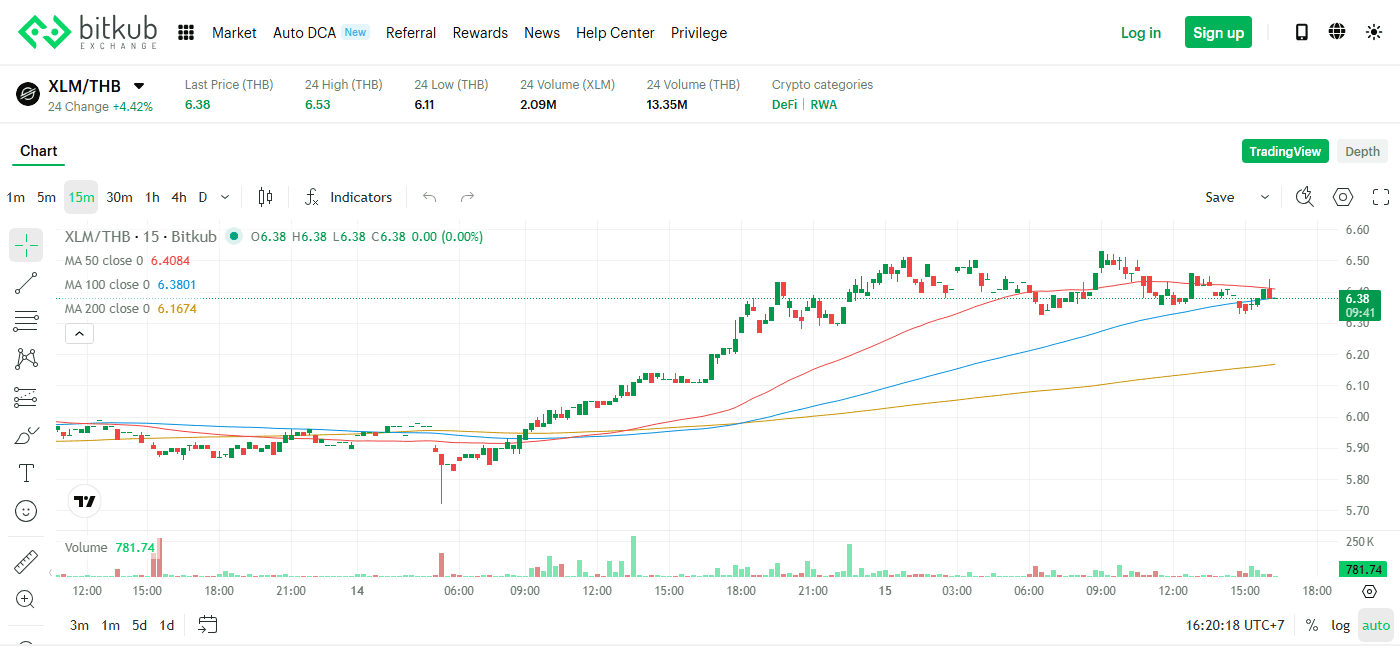Select the brush drawing tool
This screenshot has width=1400, height=650.
[x=26, y=435]
